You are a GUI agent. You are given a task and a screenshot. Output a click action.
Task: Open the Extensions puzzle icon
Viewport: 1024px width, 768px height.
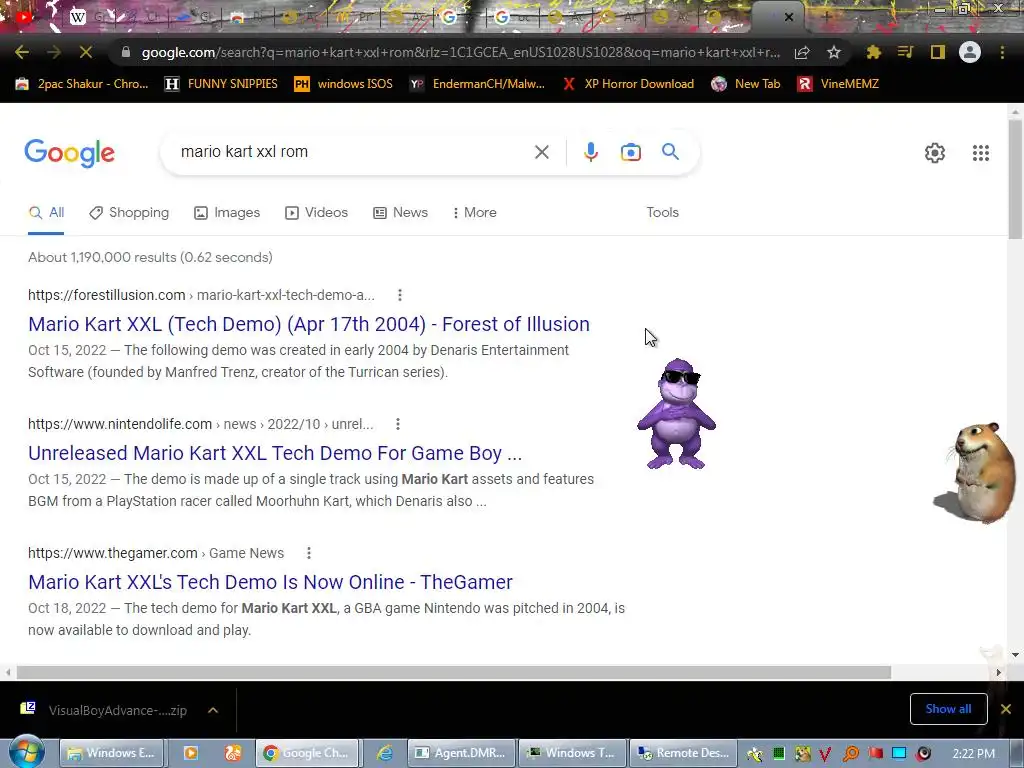tap(873, 52)
